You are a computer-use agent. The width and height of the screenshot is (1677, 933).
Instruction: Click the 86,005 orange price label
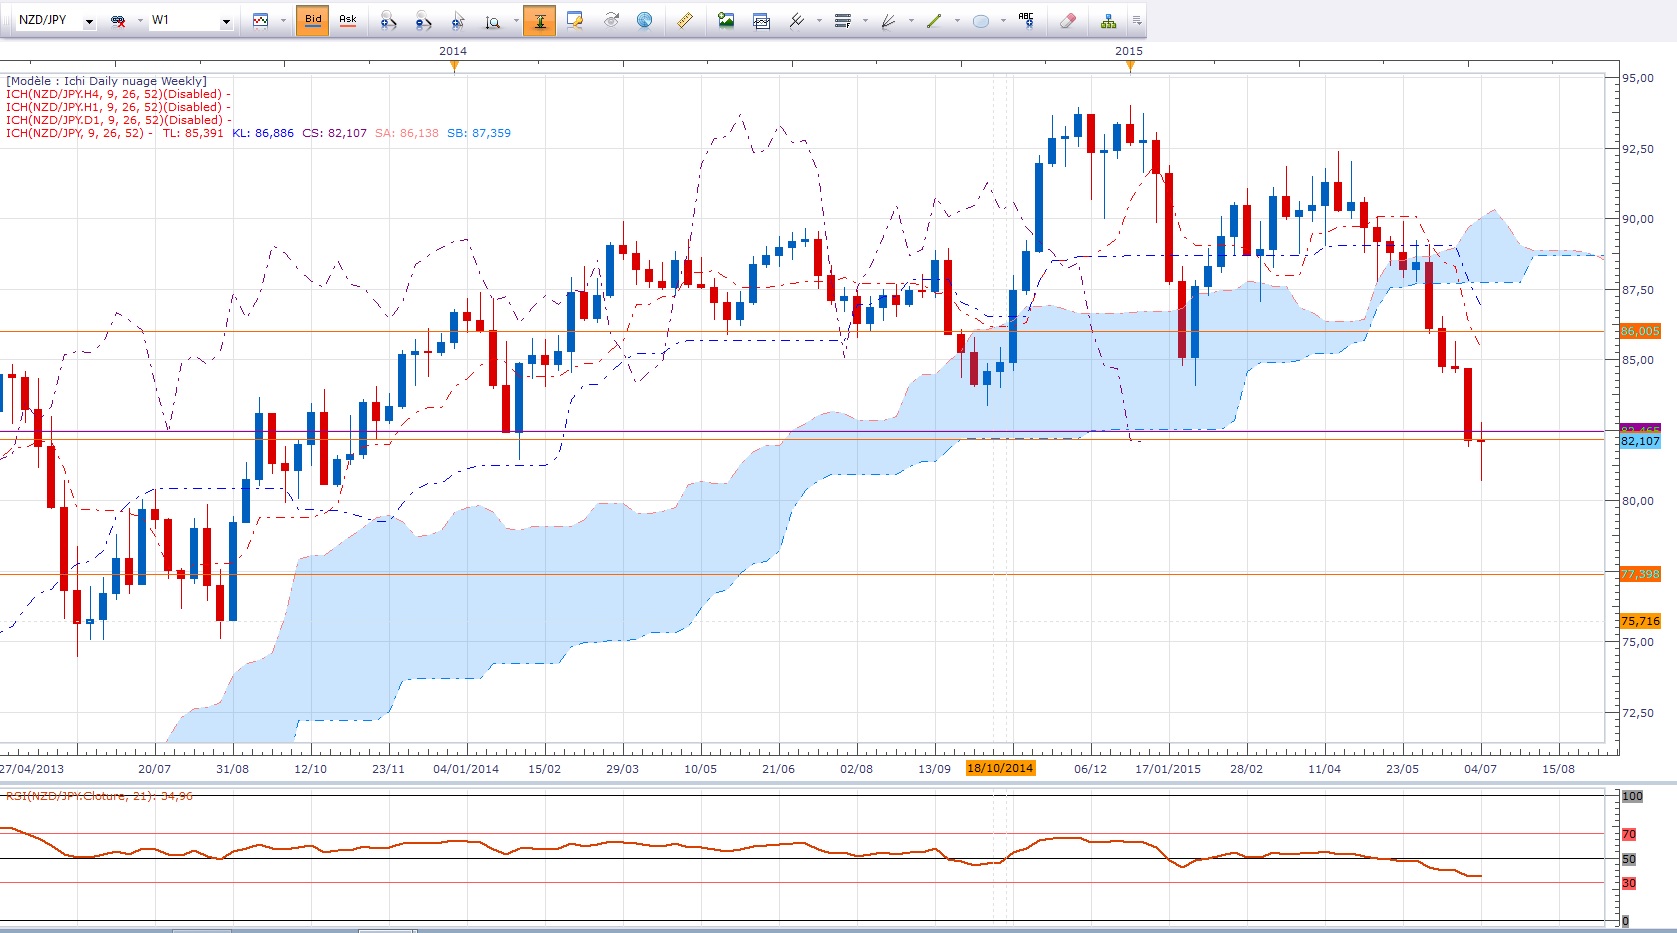click(1640, 331)
